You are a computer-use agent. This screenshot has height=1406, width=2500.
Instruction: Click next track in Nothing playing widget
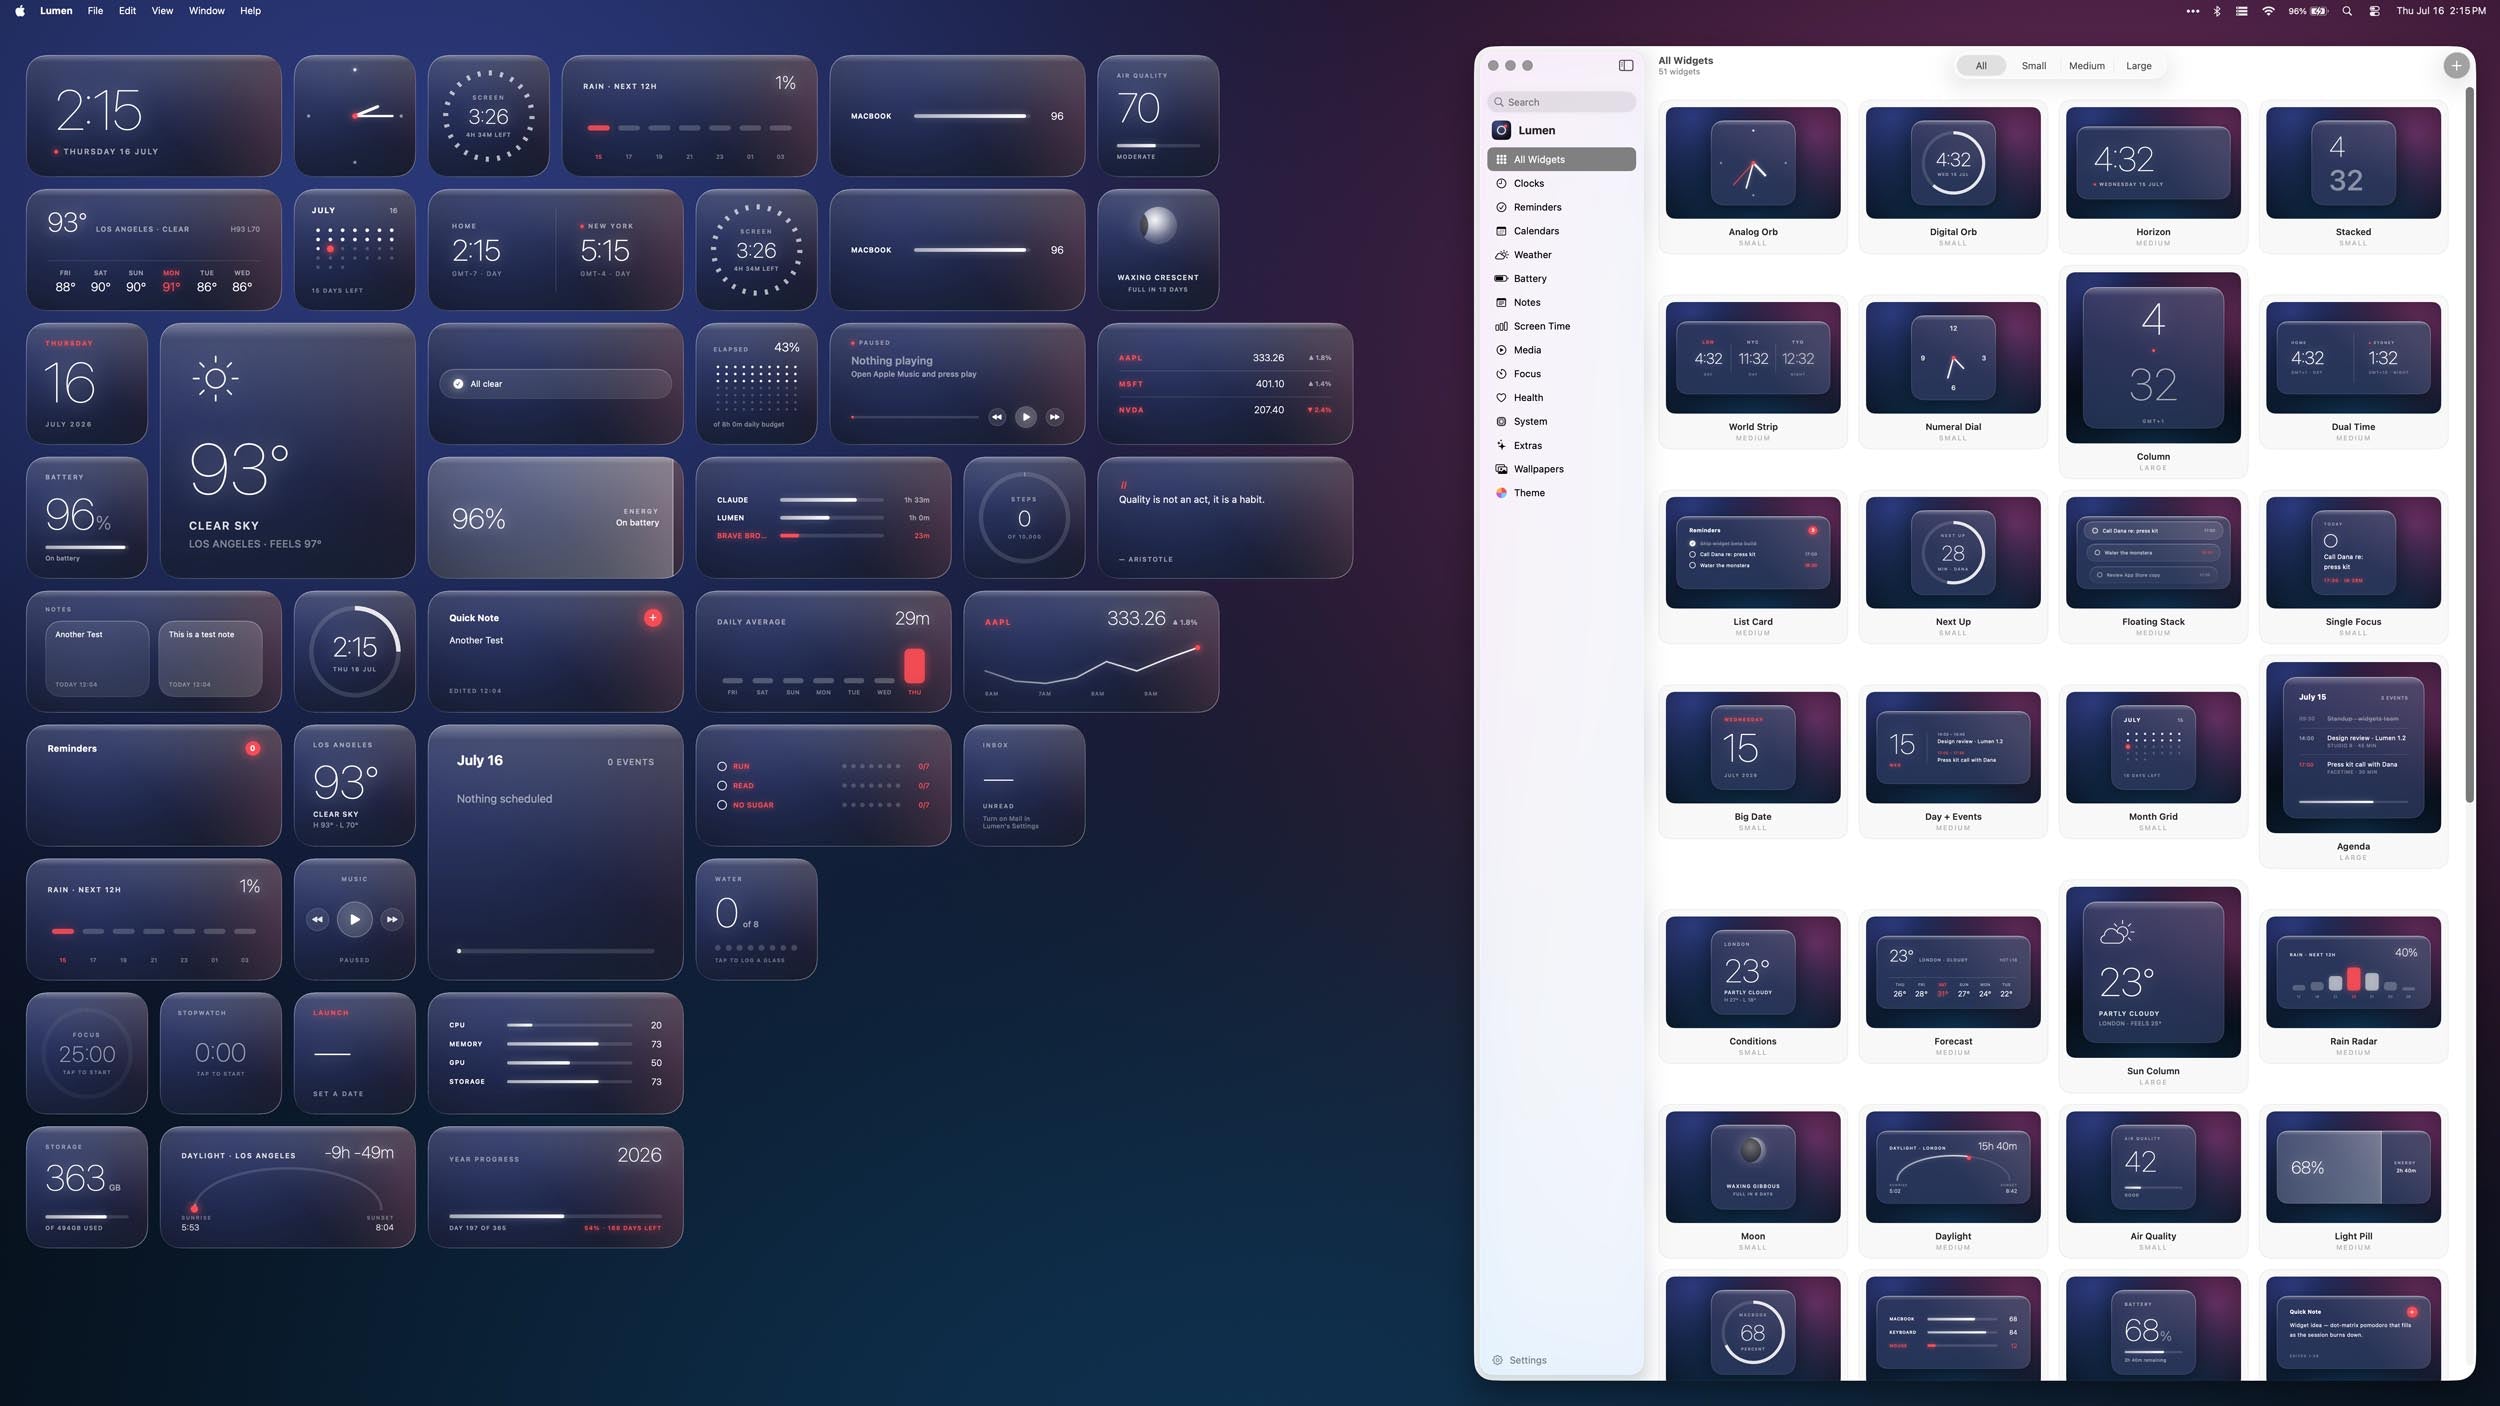point(1054,417)
